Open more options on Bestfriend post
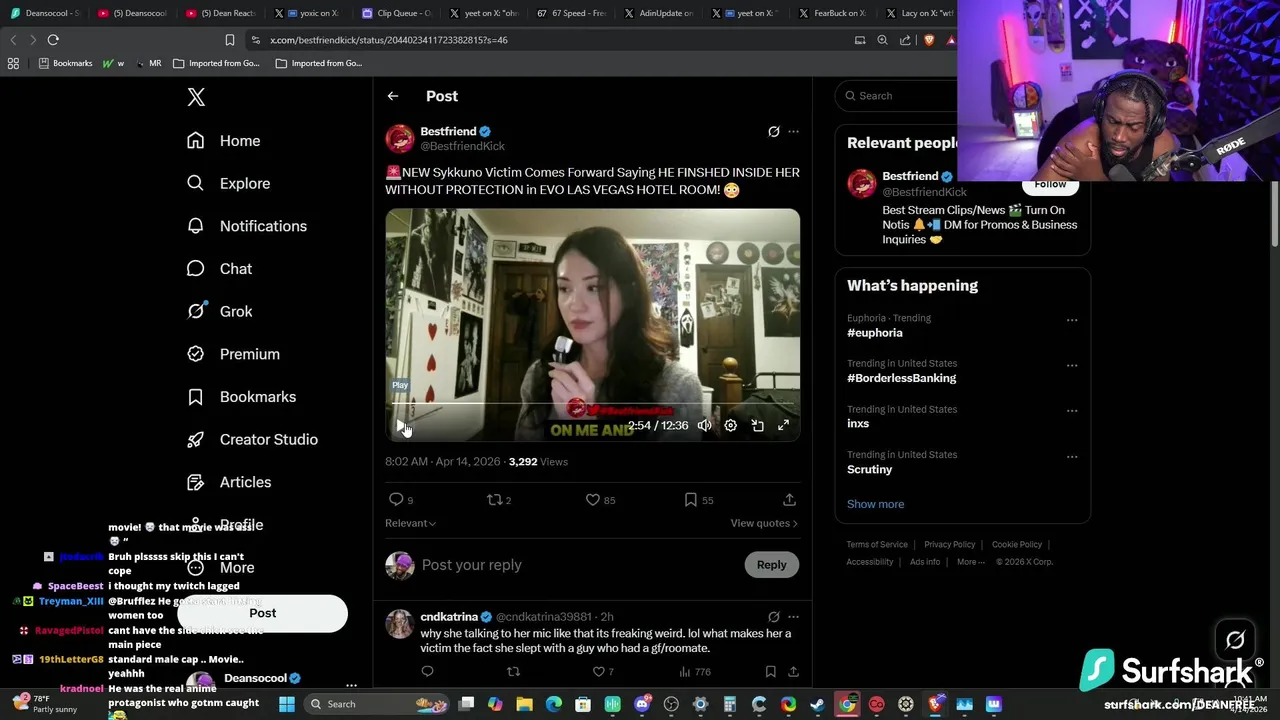1280x720 pixels. point(793,132)
